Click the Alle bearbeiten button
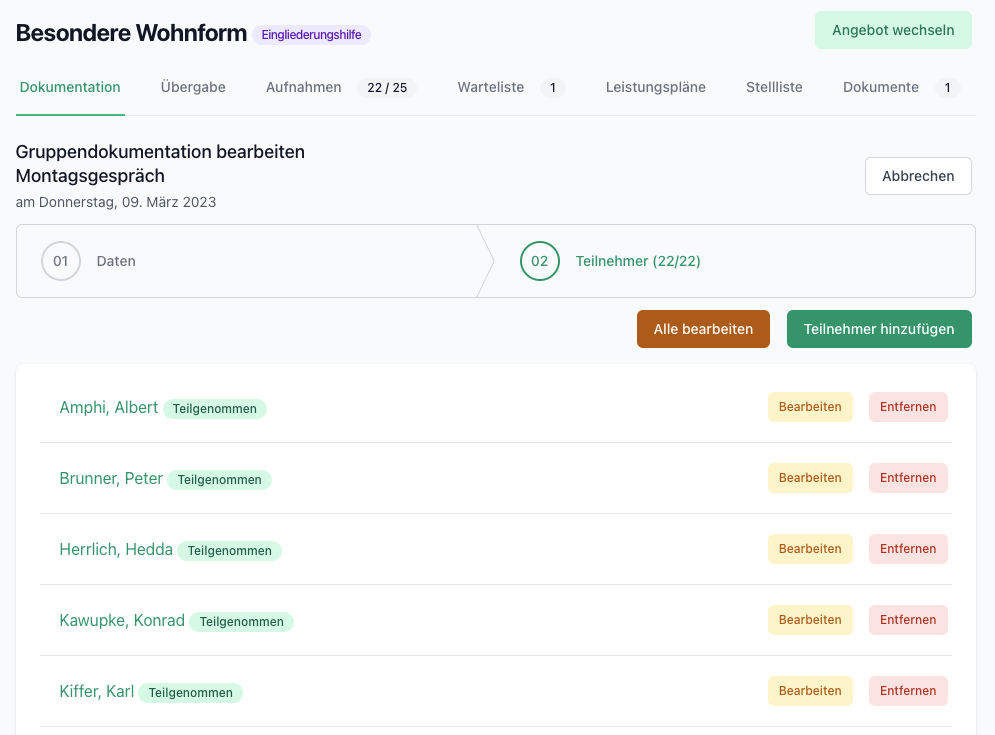Screen dimensions: 995x735 [x=703, y=329]
